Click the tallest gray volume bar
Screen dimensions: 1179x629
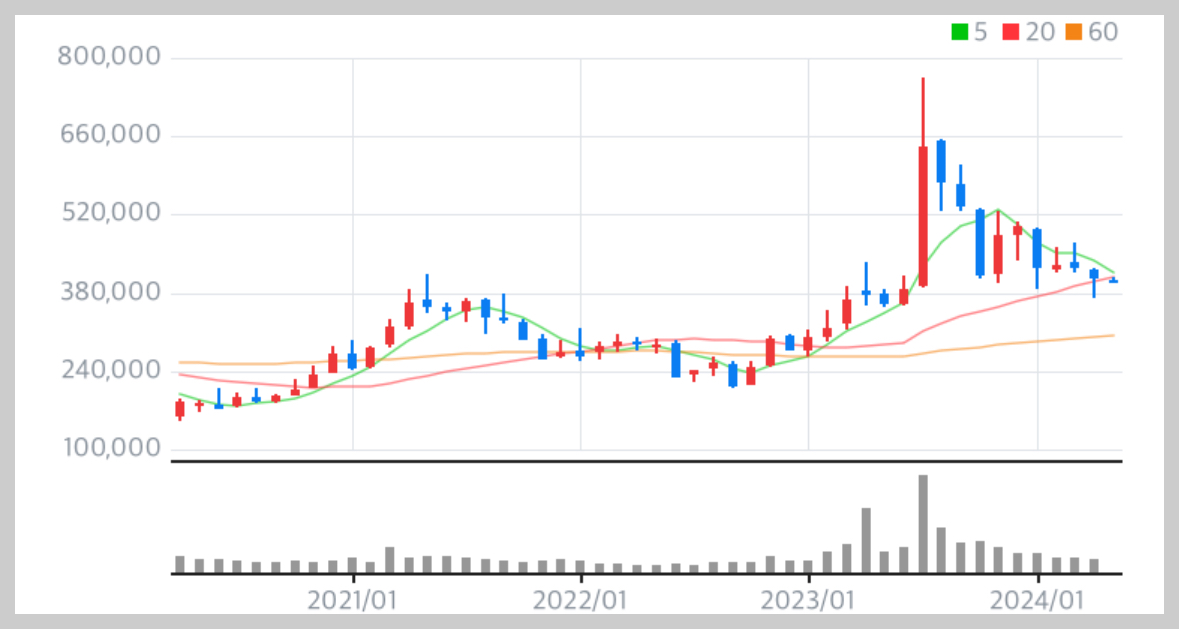[x=923, y=524]
